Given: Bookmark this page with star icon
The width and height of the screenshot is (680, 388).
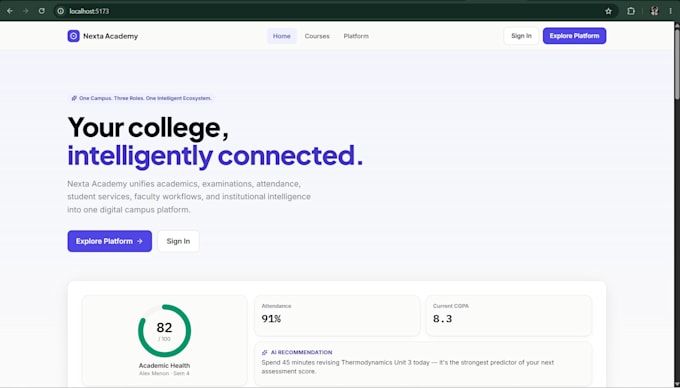Looking at the screenshot, I should [x=608, y=11].
